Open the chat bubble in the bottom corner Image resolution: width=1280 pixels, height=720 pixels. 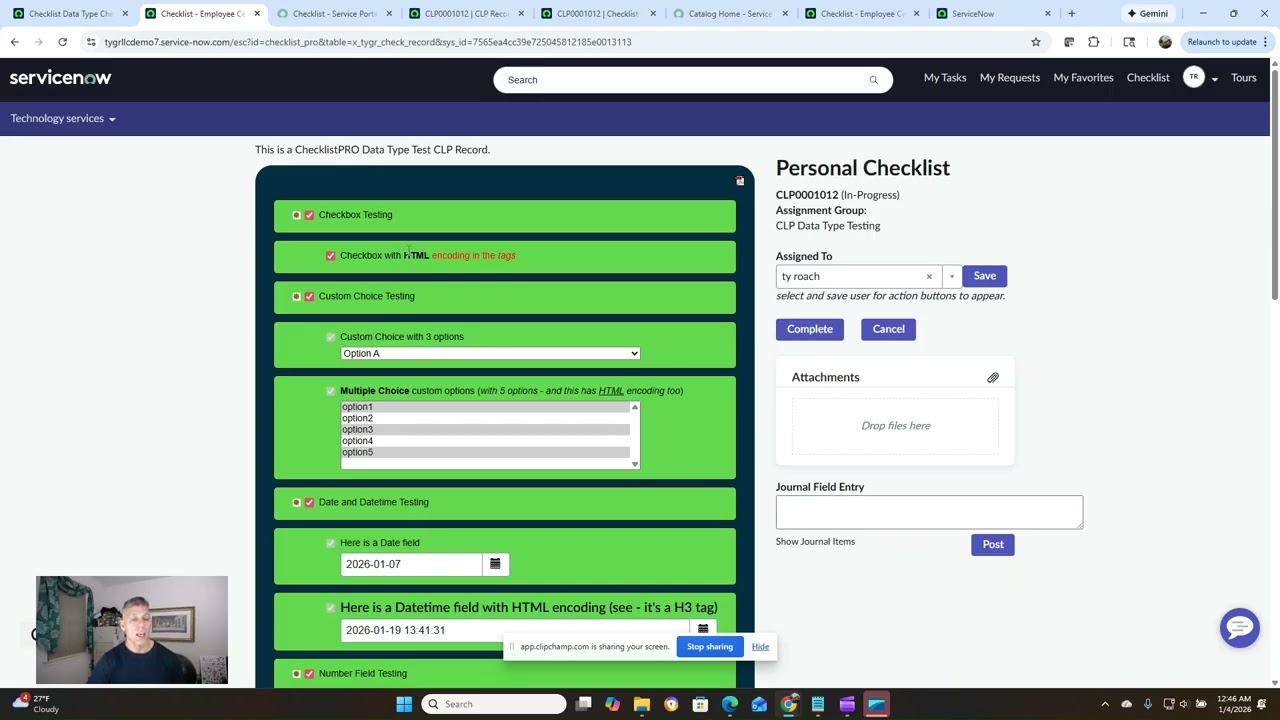1239,627
